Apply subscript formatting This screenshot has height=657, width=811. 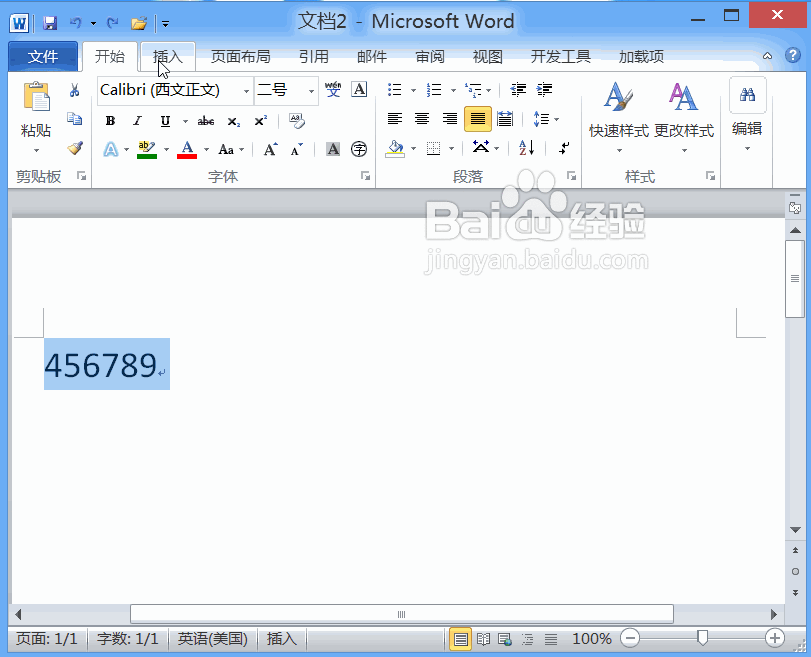coord(233,121)
